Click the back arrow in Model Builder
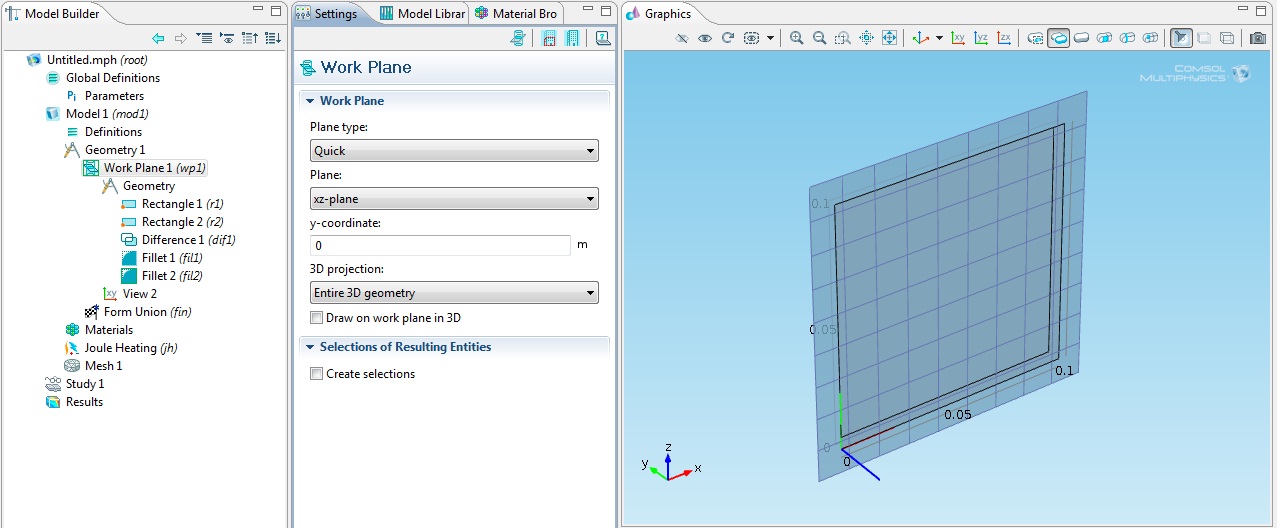Viewport: 1280px width, 528px height. click(158, 38)
